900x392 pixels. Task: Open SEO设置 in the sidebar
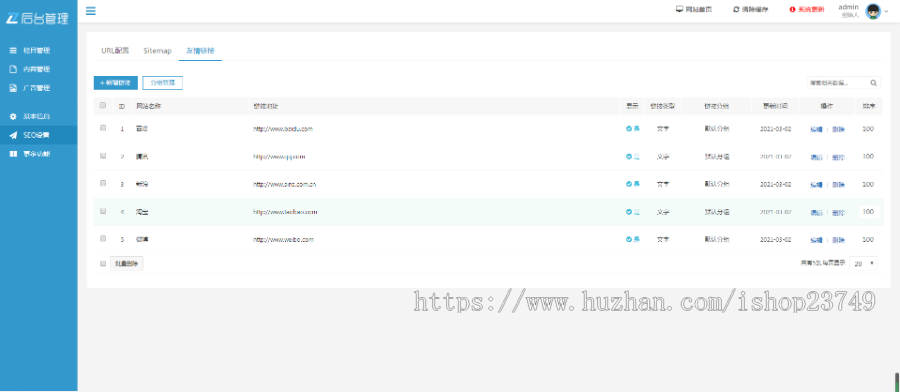pos(38,135)
